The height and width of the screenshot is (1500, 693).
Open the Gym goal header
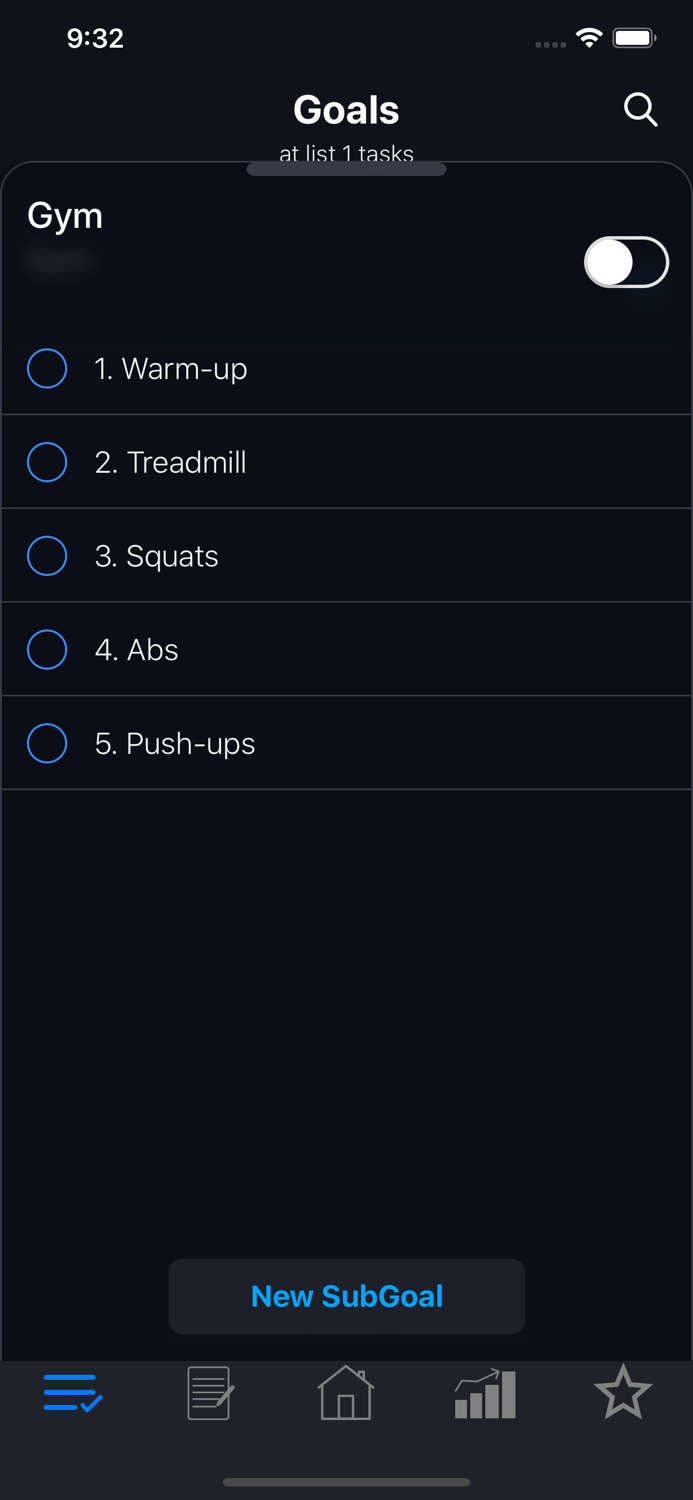pos(65,216)
